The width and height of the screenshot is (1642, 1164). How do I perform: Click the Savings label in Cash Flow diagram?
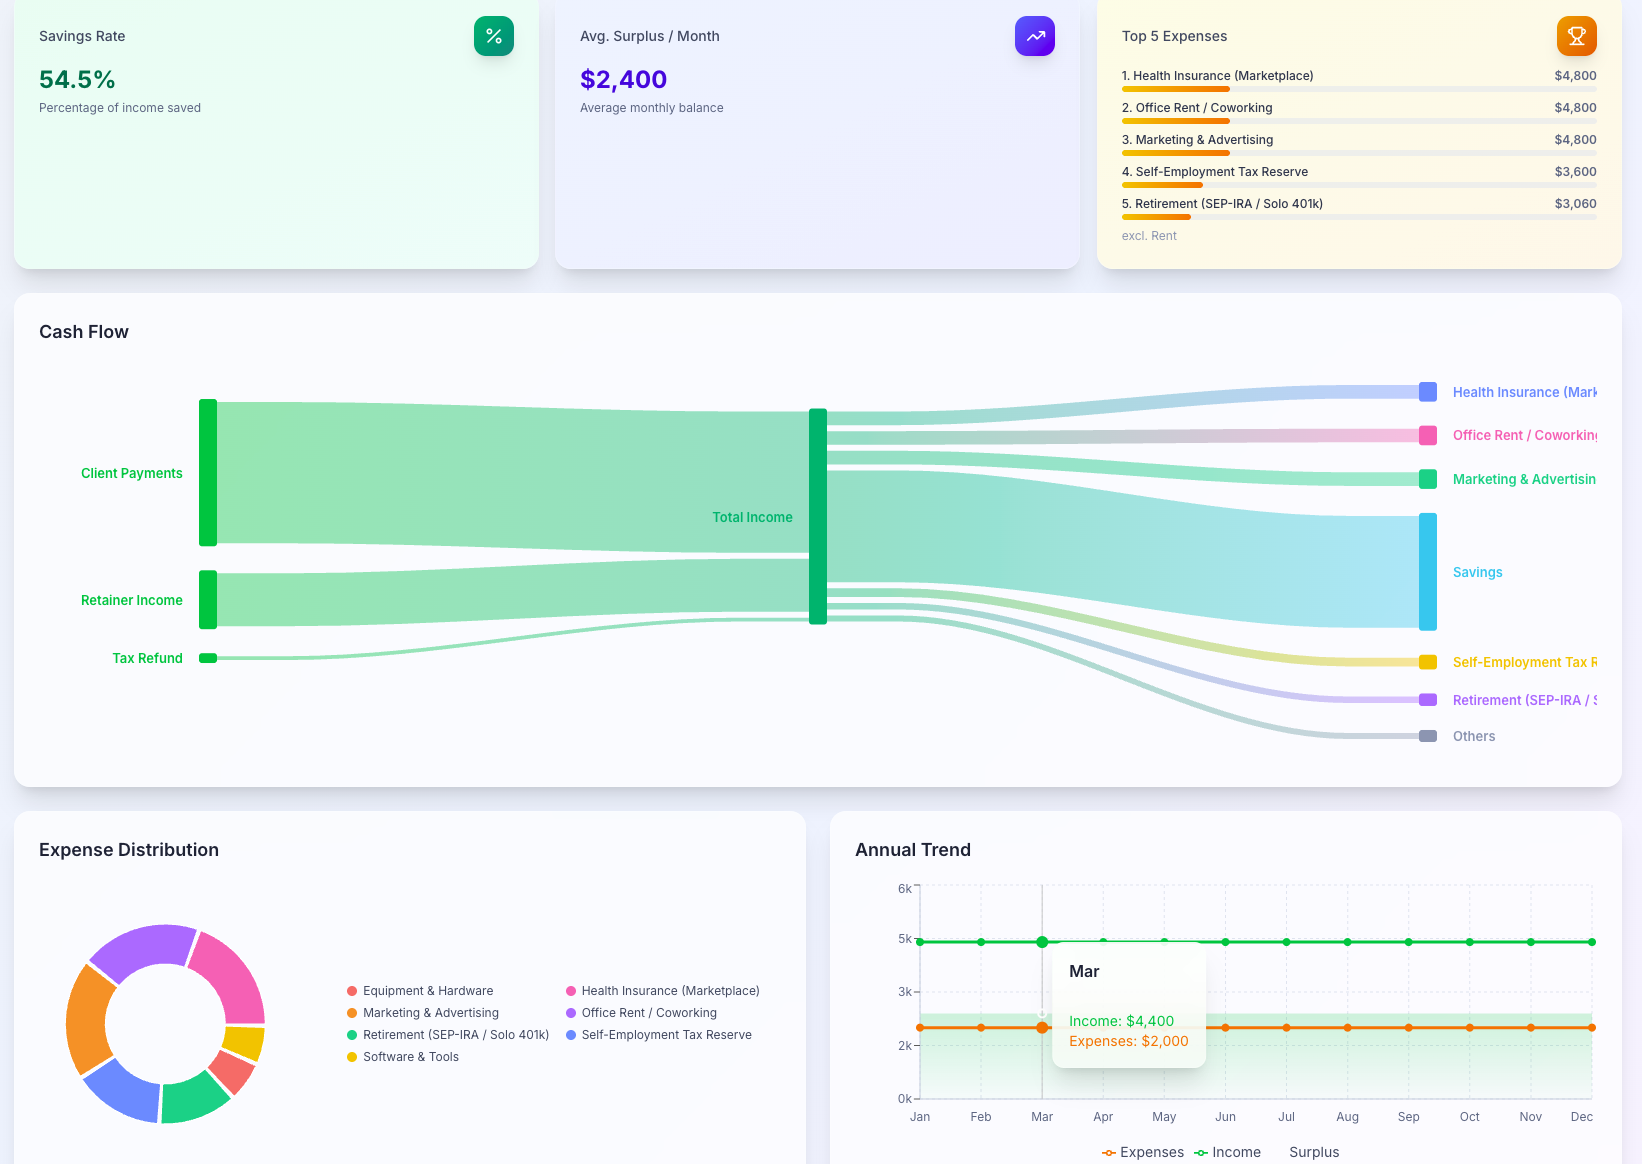coord(1477,572)
